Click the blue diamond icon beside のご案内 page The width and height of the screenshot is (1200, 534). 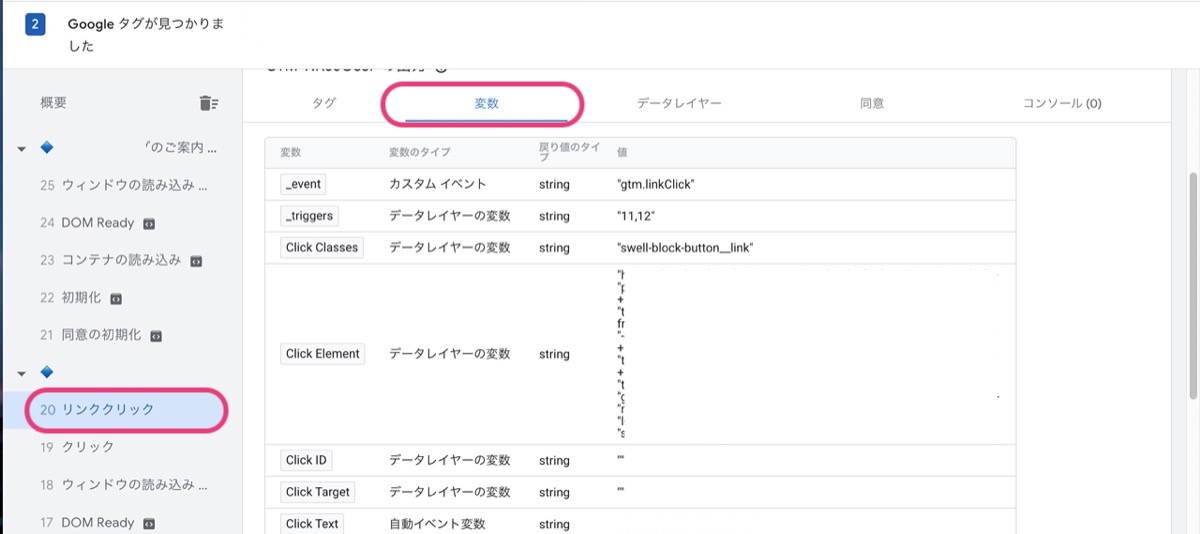pos(46,148)
